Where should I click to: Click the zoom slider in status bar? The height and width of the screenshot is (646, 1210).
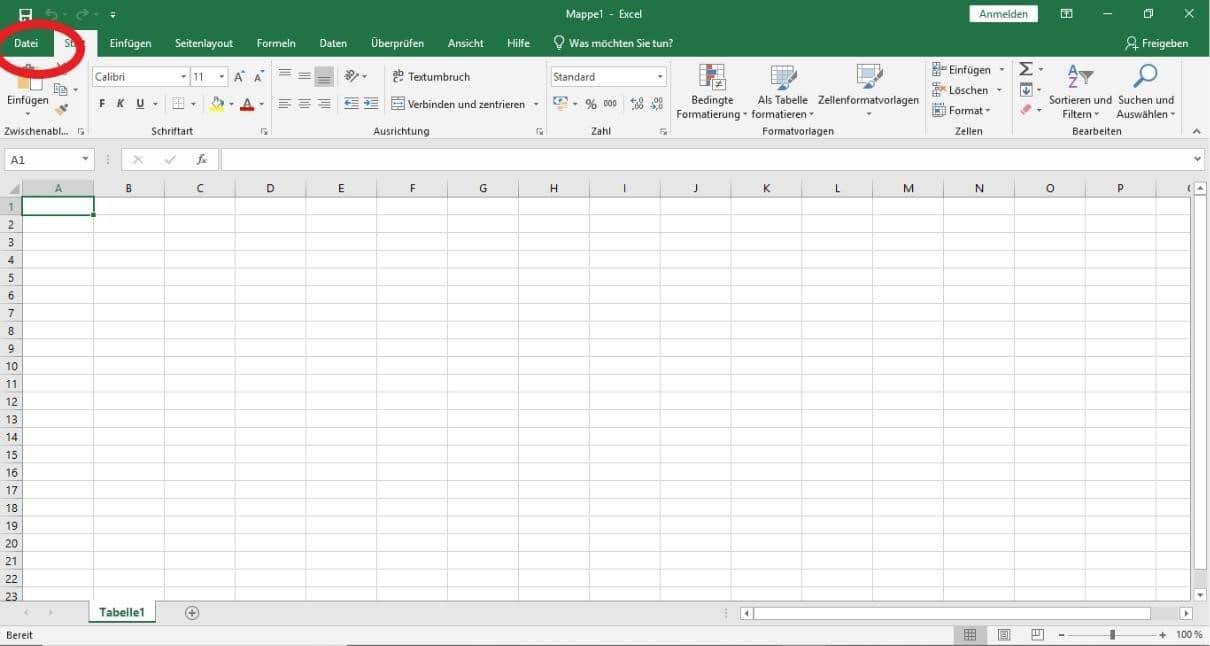click(x=1112, y=635)
